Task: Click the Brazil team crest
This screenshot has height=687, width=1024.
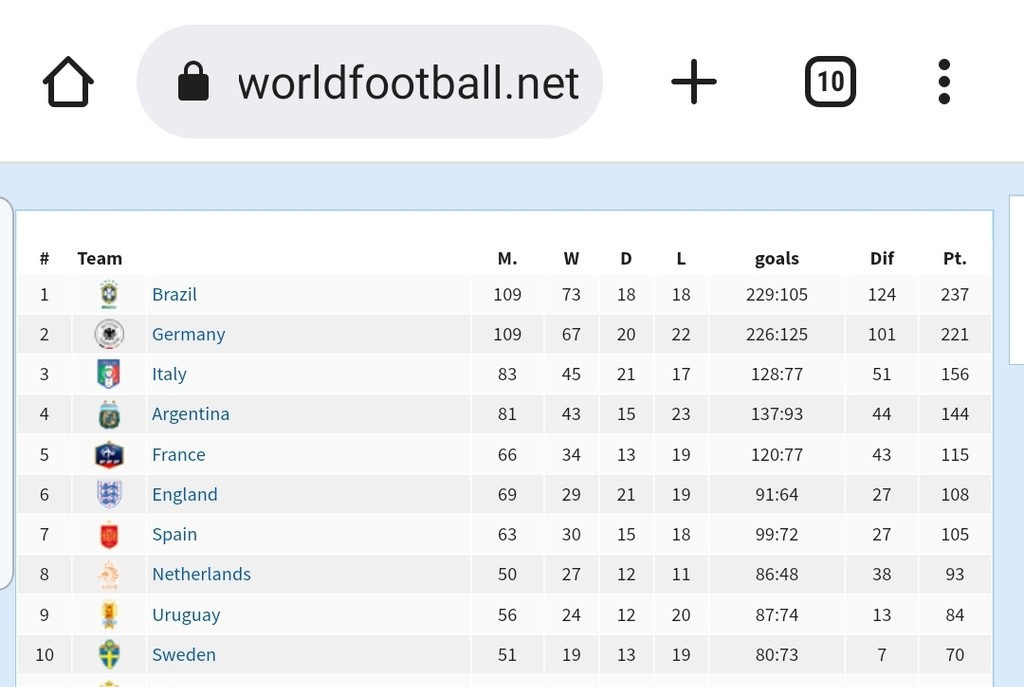Action: click(x=109, y=294)
